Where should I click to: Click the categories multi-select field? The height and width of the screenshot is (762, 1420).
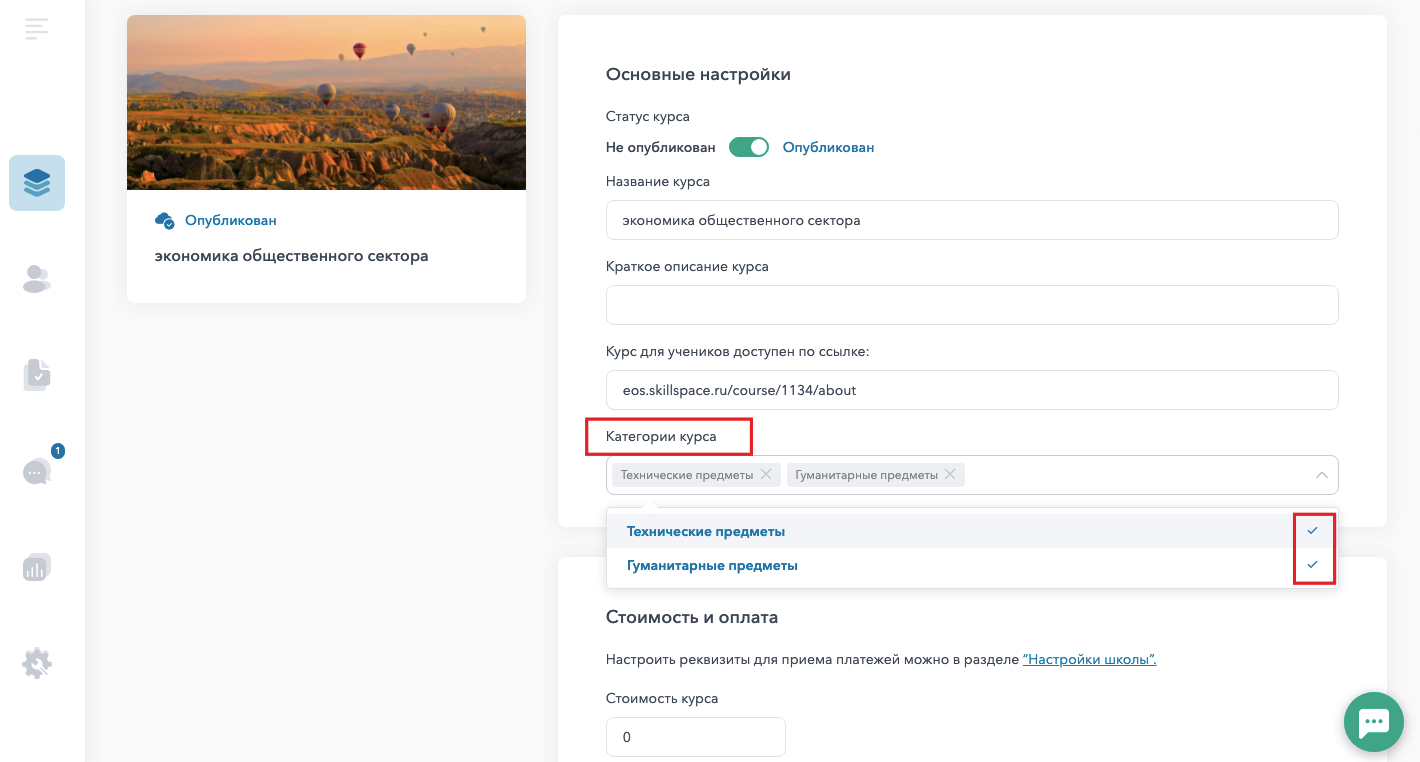[972, 475]
